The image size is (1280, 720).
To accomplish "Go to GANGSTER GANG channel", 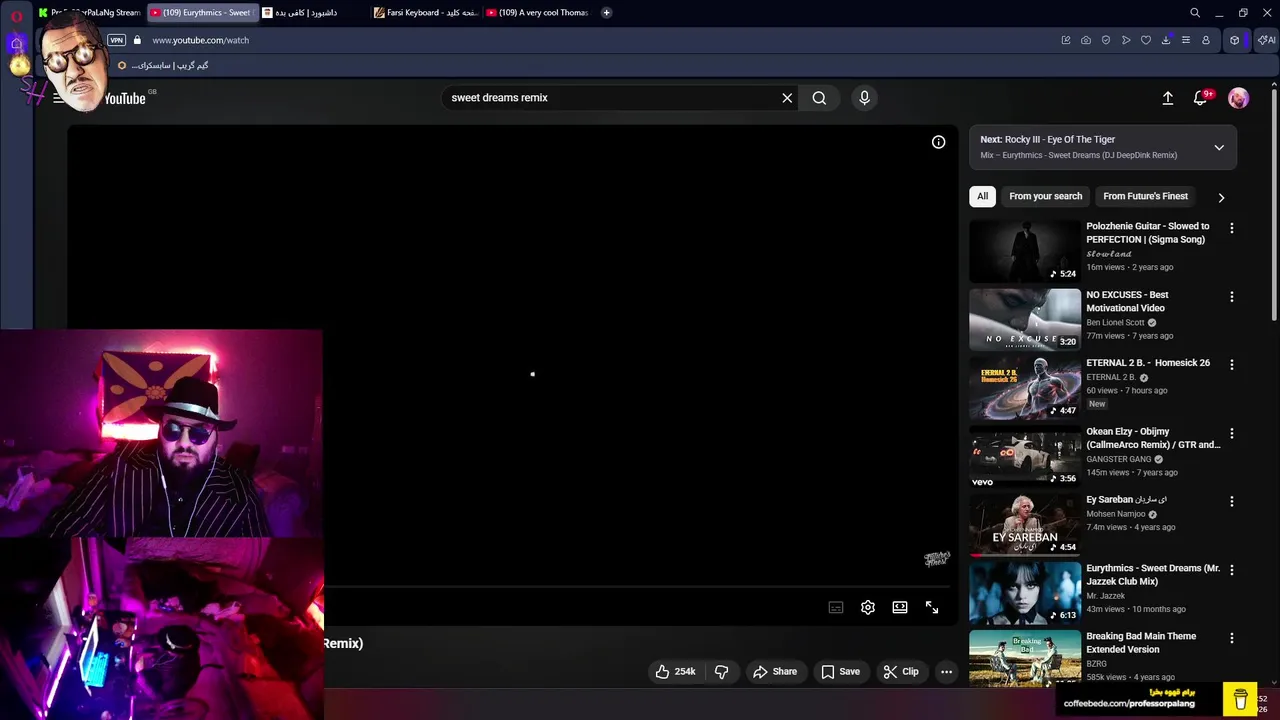I will [x=1118, y=459].
